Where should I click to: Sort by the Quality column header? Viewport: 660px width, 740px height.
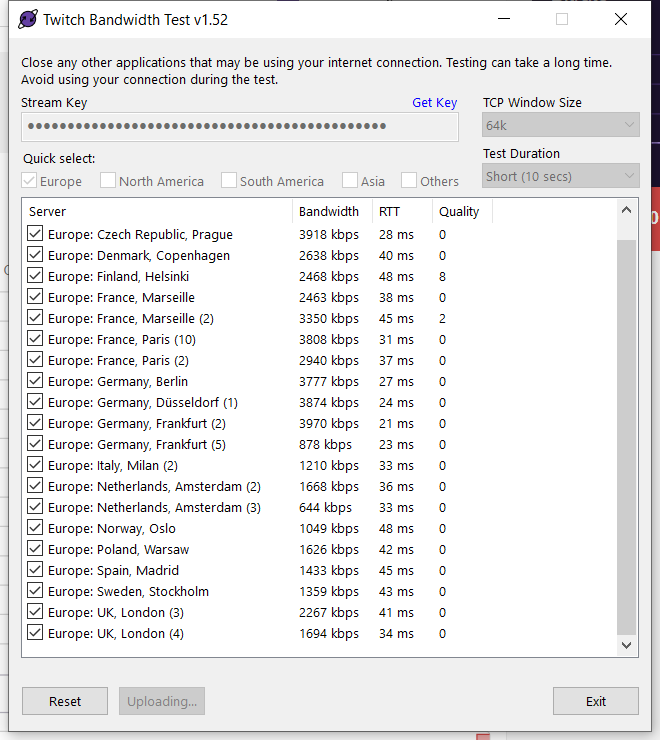[463, 211]
